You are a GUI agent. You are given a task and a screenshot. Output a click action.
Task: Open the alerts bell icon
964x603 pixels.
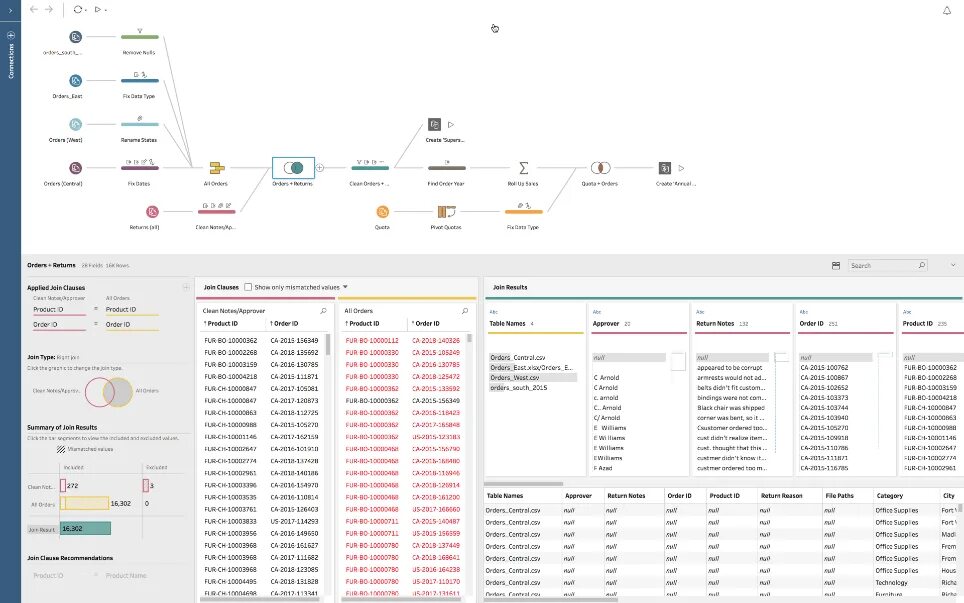pos(947,10)
